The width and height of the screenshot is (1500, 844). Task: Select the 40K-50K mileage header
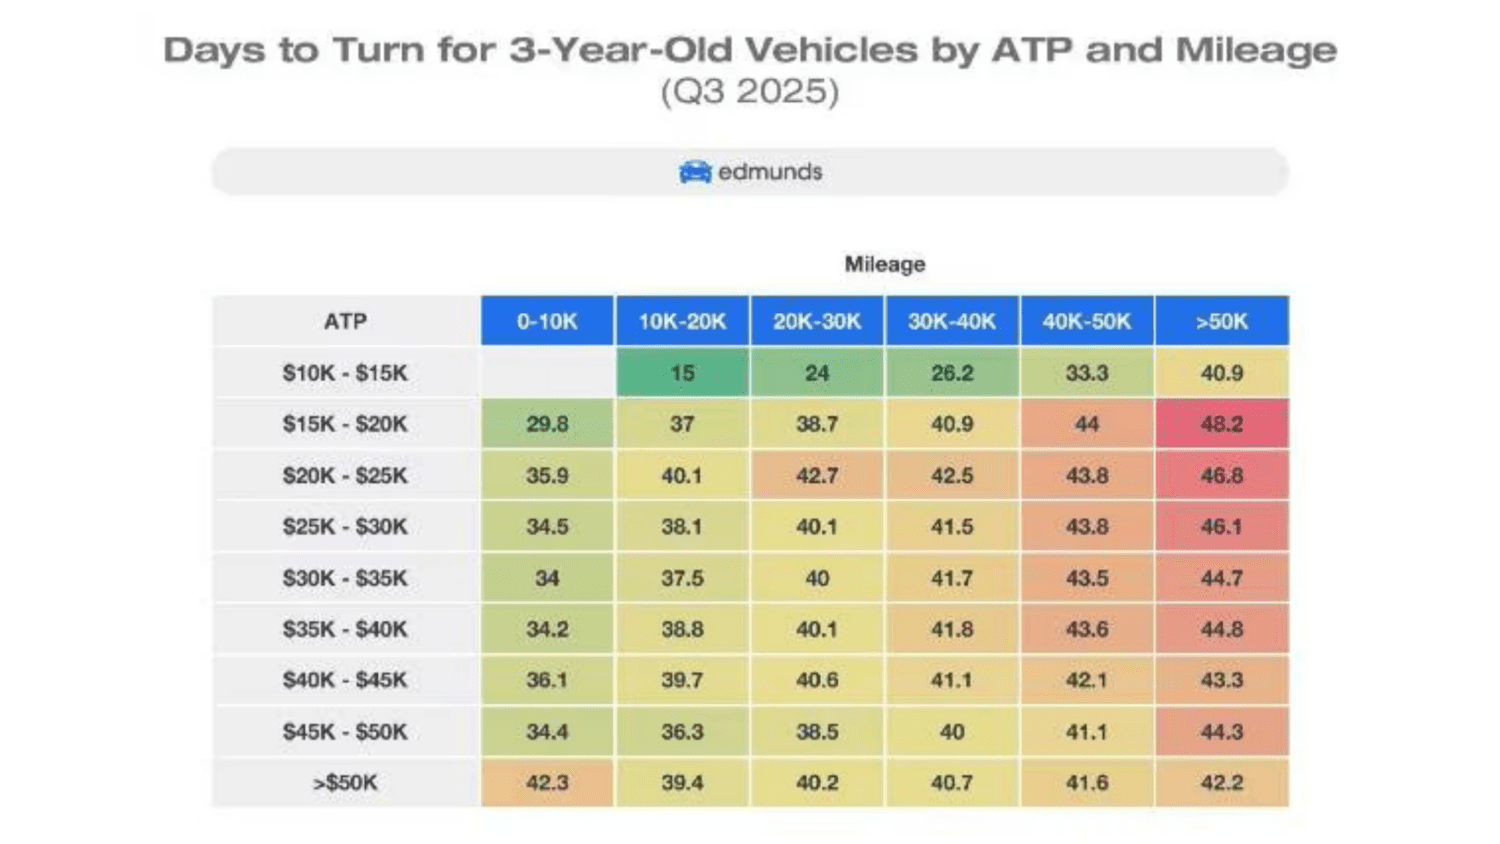pyautogui.click(x=1087, y=321)
